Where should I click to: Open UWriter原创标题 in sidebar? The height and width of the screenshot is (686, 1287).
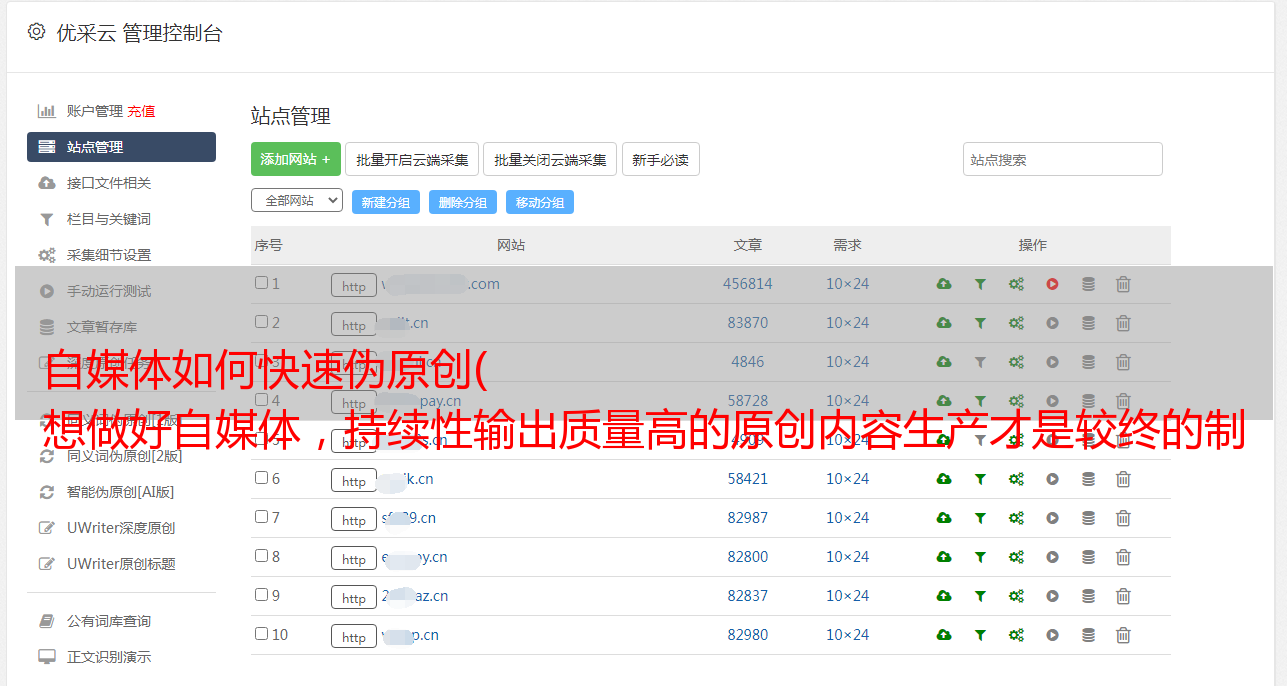click(121, 564)
